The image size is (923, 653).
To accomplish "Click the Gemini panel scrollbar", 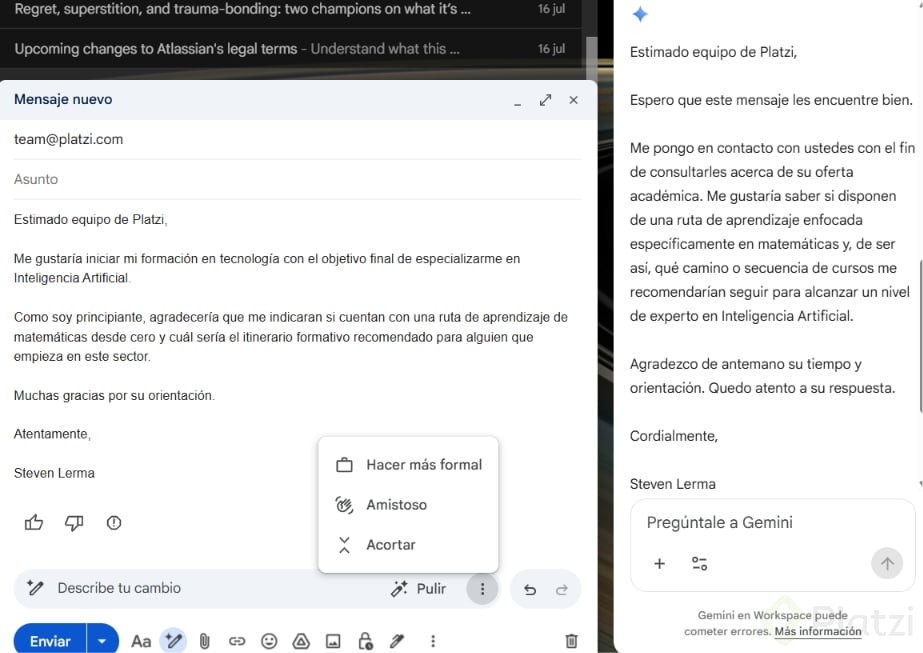I will tap(920, 336).
